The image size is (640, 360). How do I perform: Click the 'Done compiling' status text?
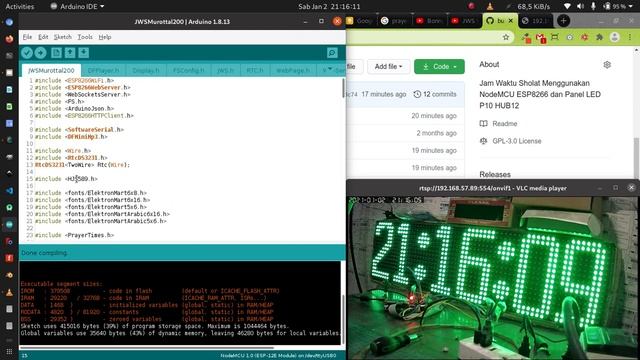tap(44, 253)
